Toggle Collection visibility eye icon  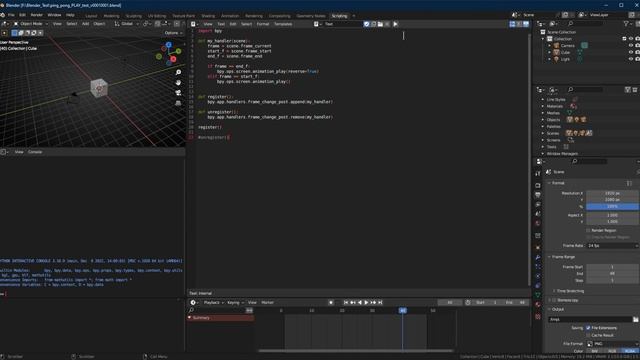[x=631, y=39]
